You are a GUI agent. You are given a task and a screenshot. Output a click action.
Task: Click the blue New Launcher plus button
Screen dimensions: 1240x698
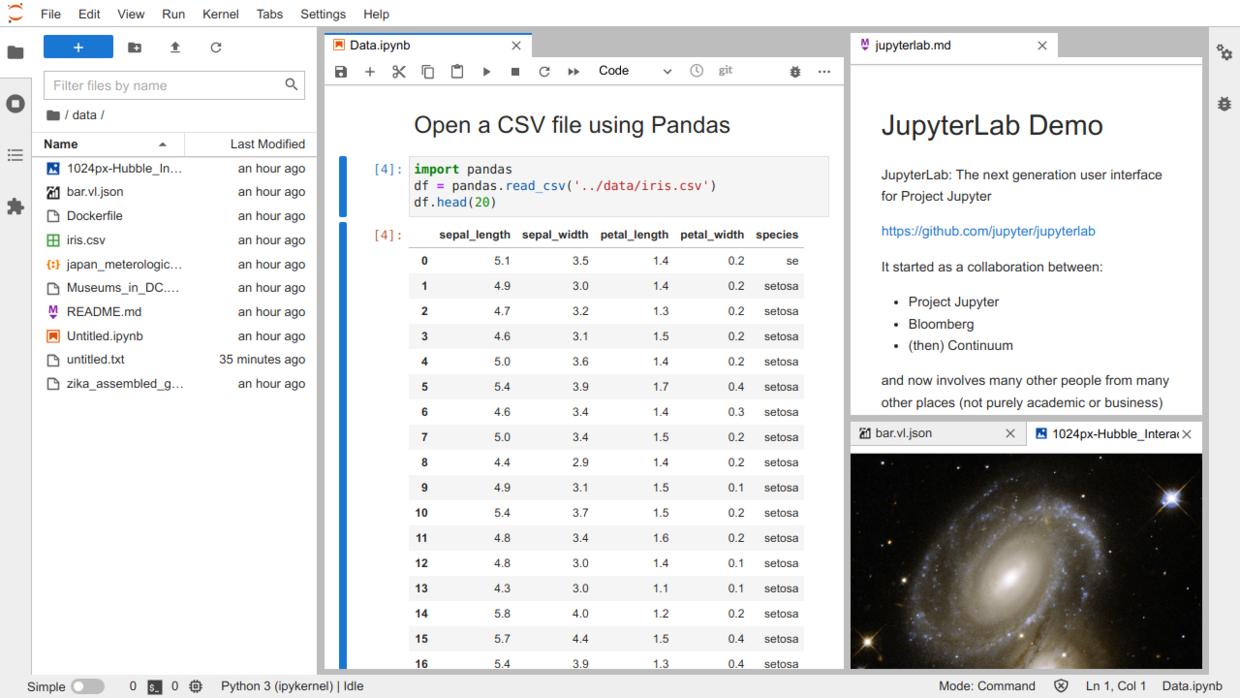pos(78,47)
